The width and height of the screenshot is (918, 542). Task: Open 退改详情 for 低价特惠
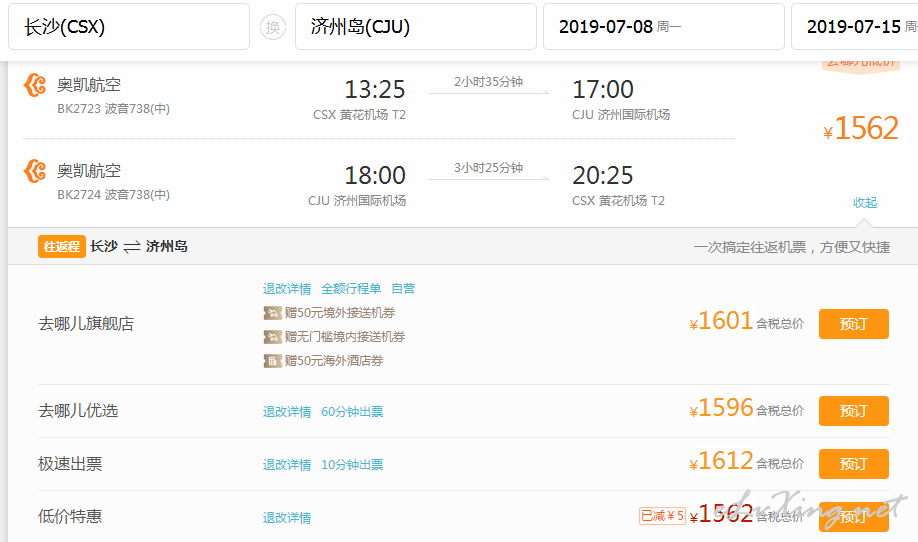287,517
